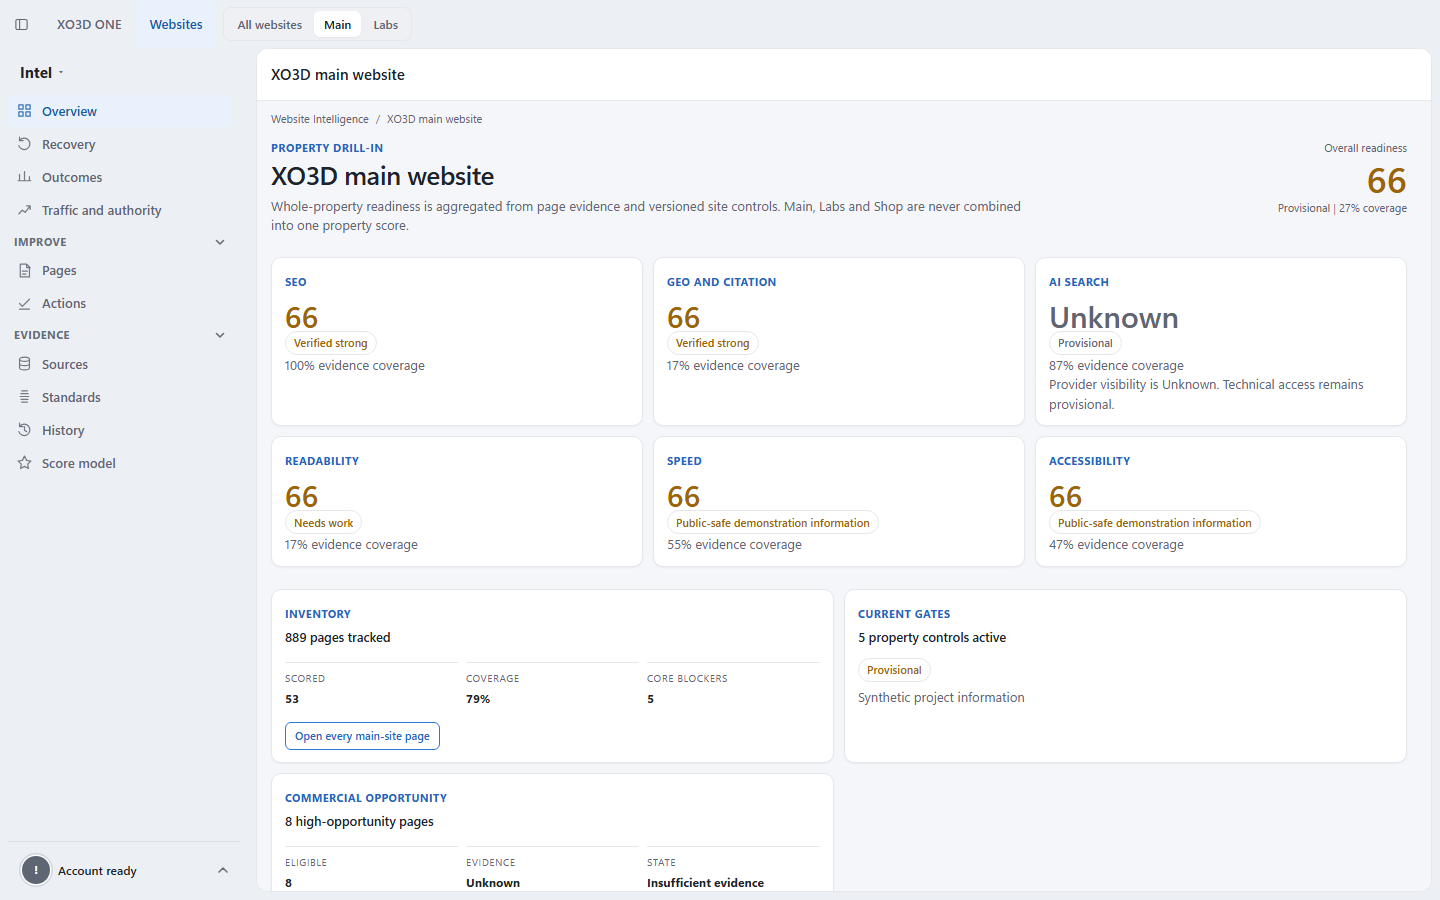
Task: Click Website Intelligence breadcrumb link
Action: tap(320, 119)
